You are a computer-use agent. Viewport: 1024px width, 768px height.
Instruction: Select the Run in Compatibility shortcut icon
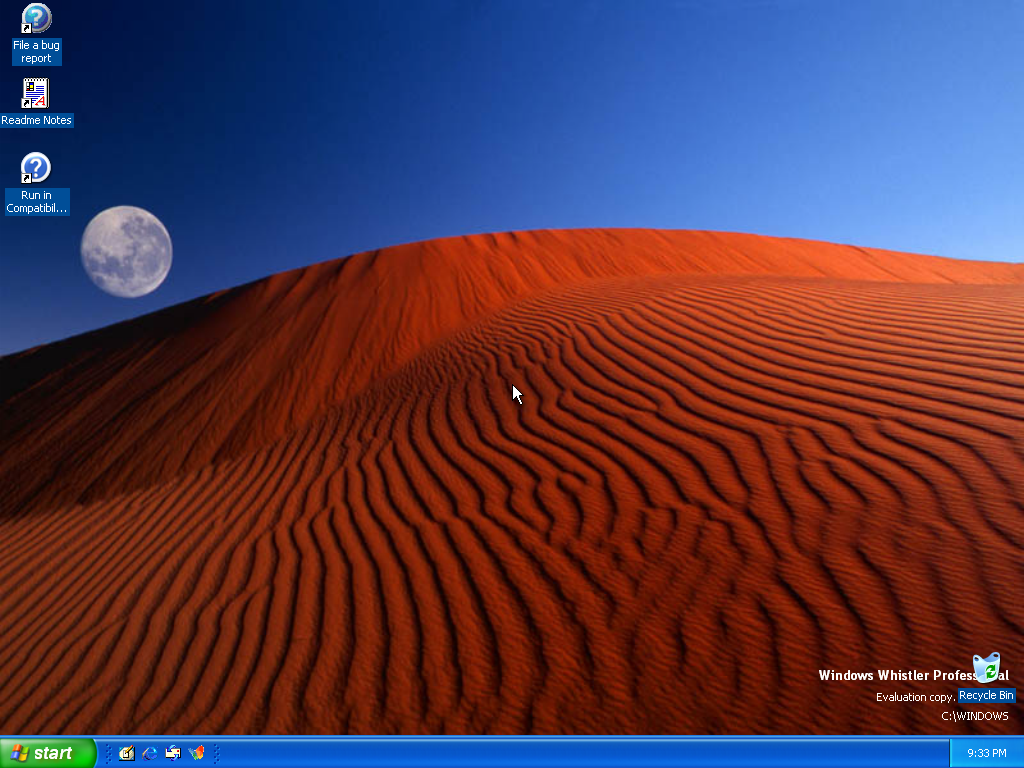click(x=36, y=168)
